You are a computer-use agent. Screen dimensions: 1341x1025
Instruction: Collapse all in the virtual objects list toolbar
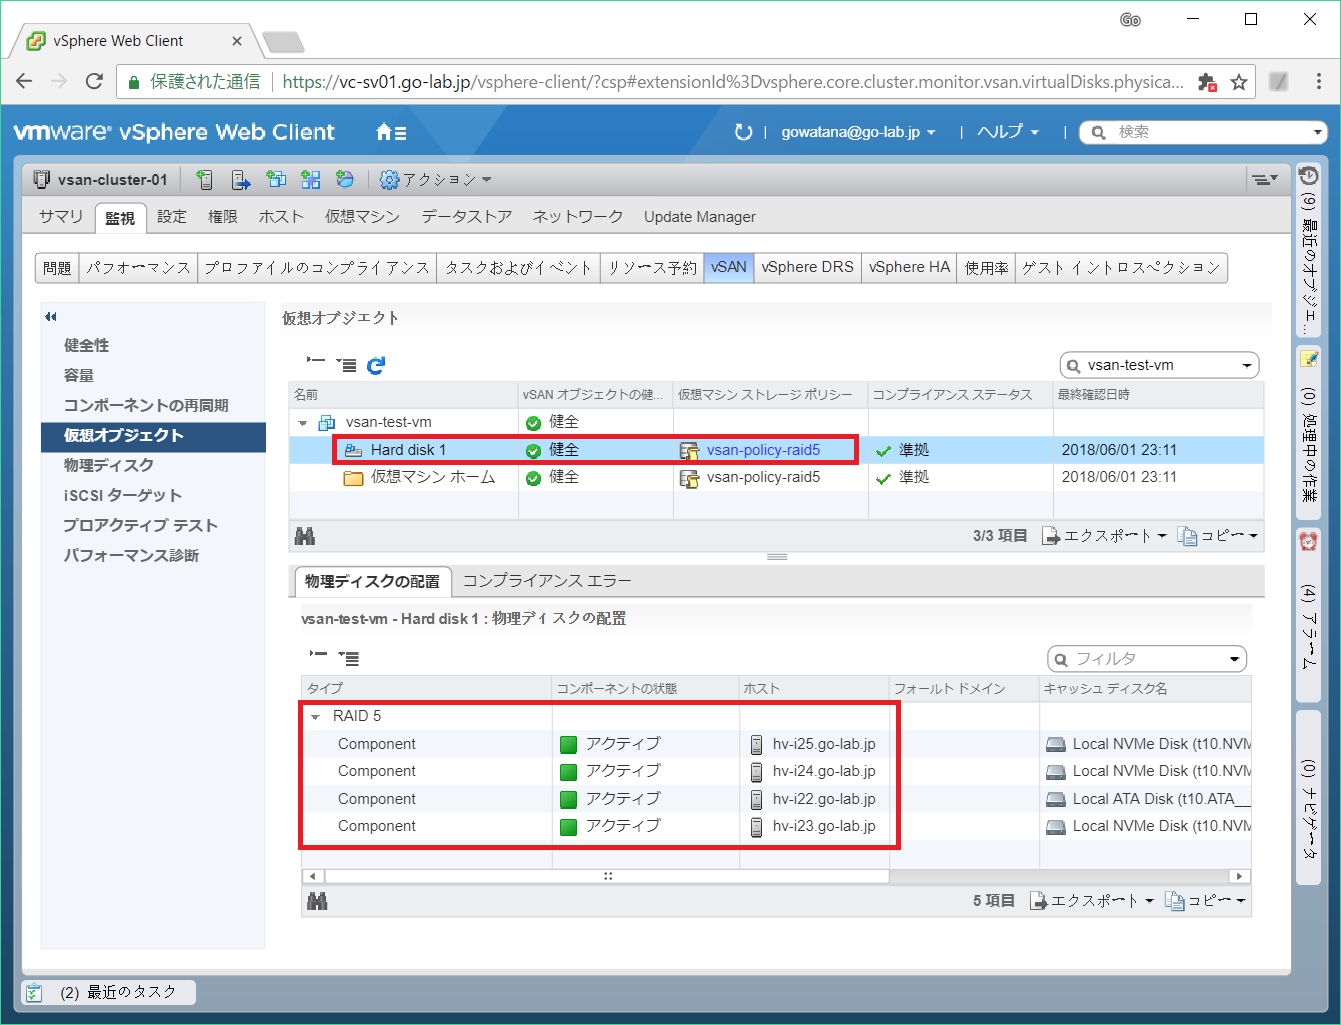(316, 362)
